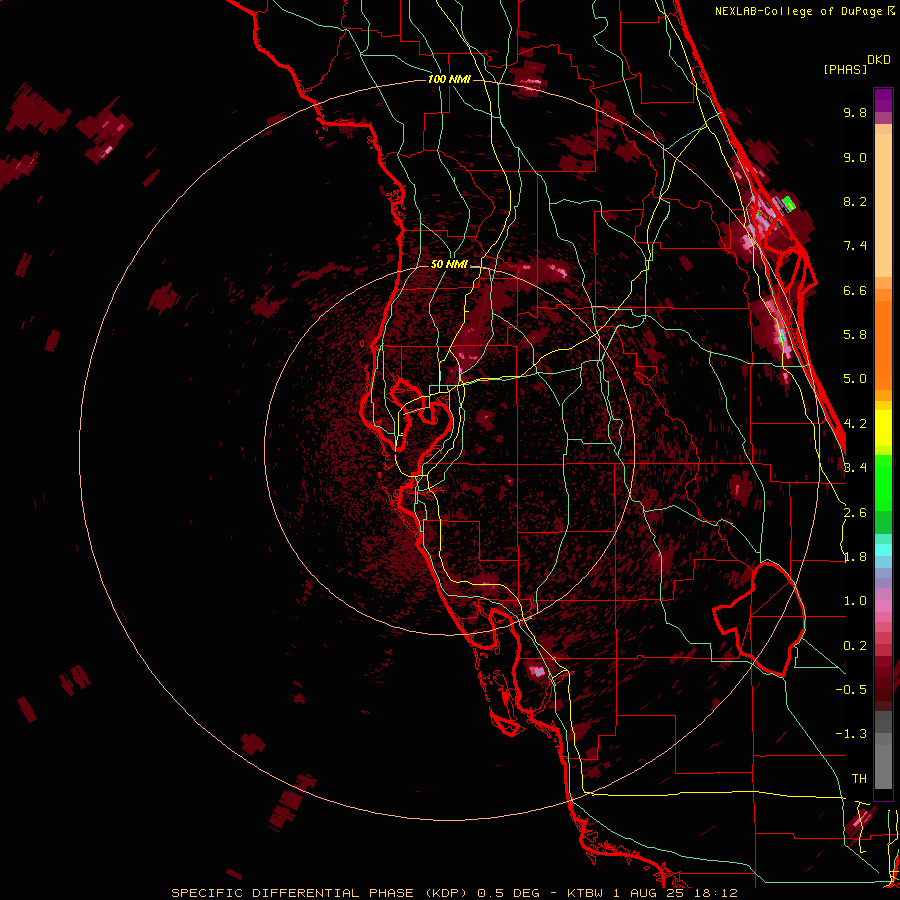Select the 1.8 scale value
900x900 pixels.
pos(855,557)
